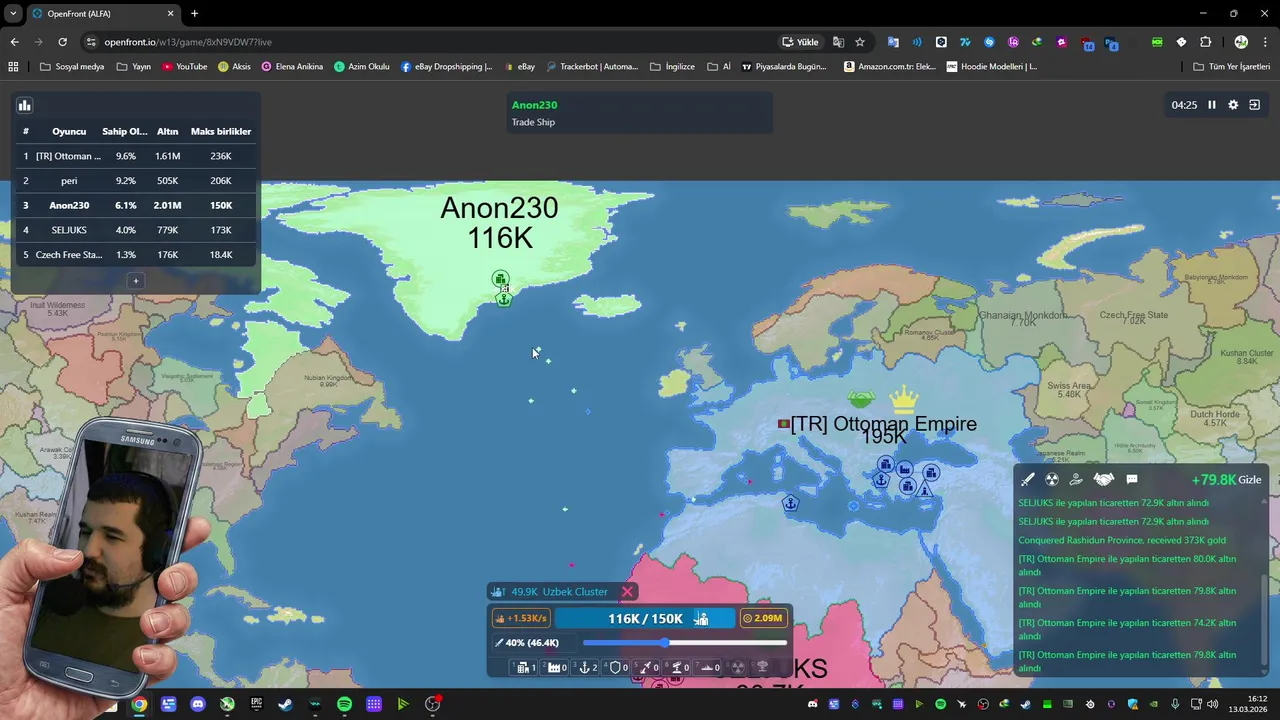Pause the game with the pause button
The width and height of the screenshot is (1280, 720).
[x=1211, y=105]
